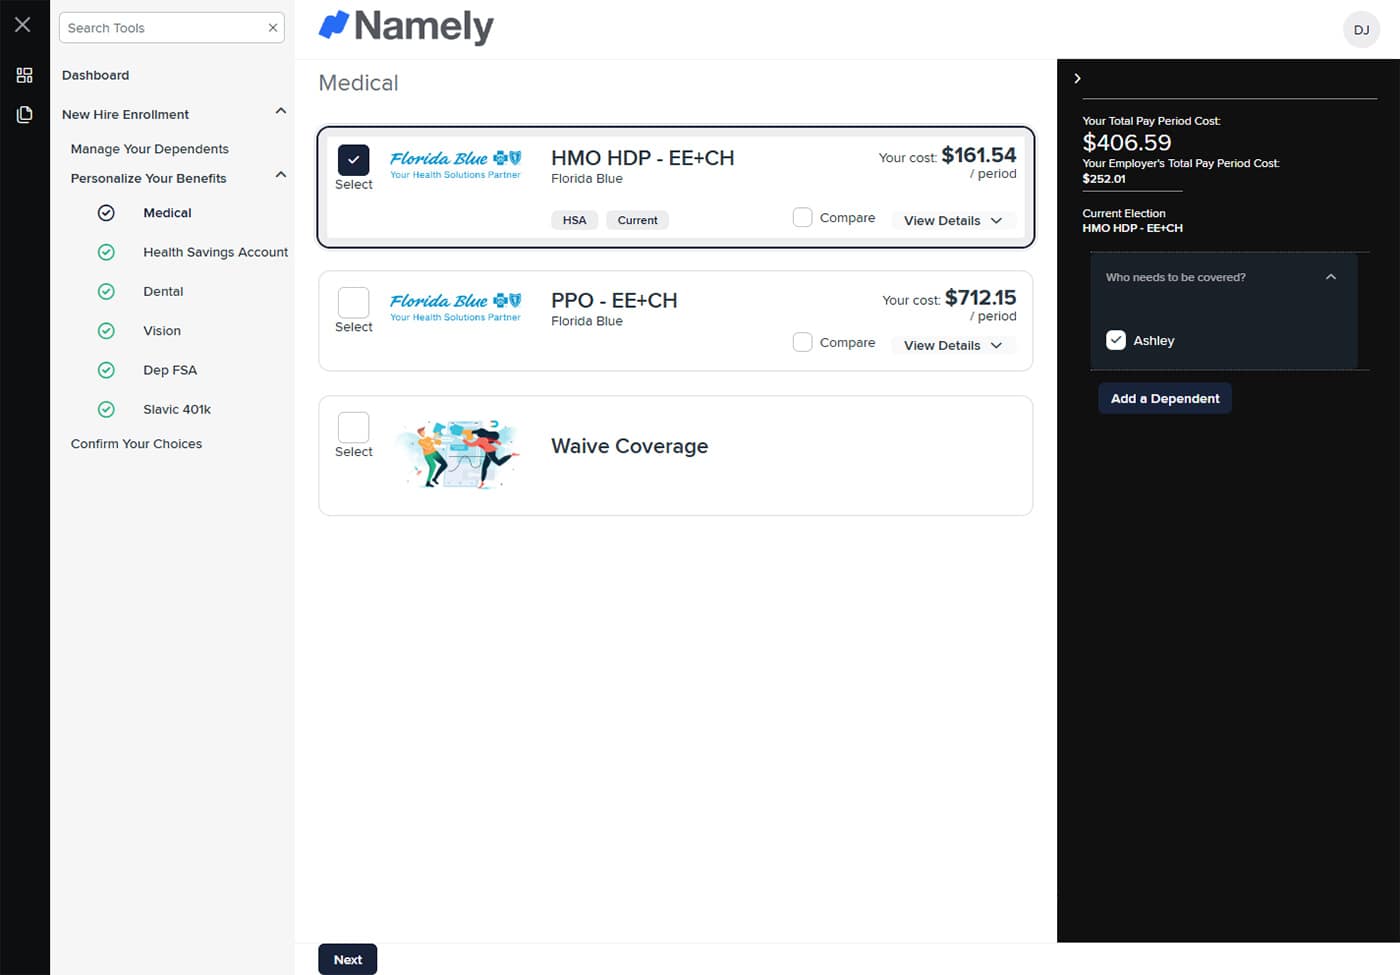The width and height of the screenshot is (1400, 975).
Task: Click the Namely logo
Action: click(406, 26)
